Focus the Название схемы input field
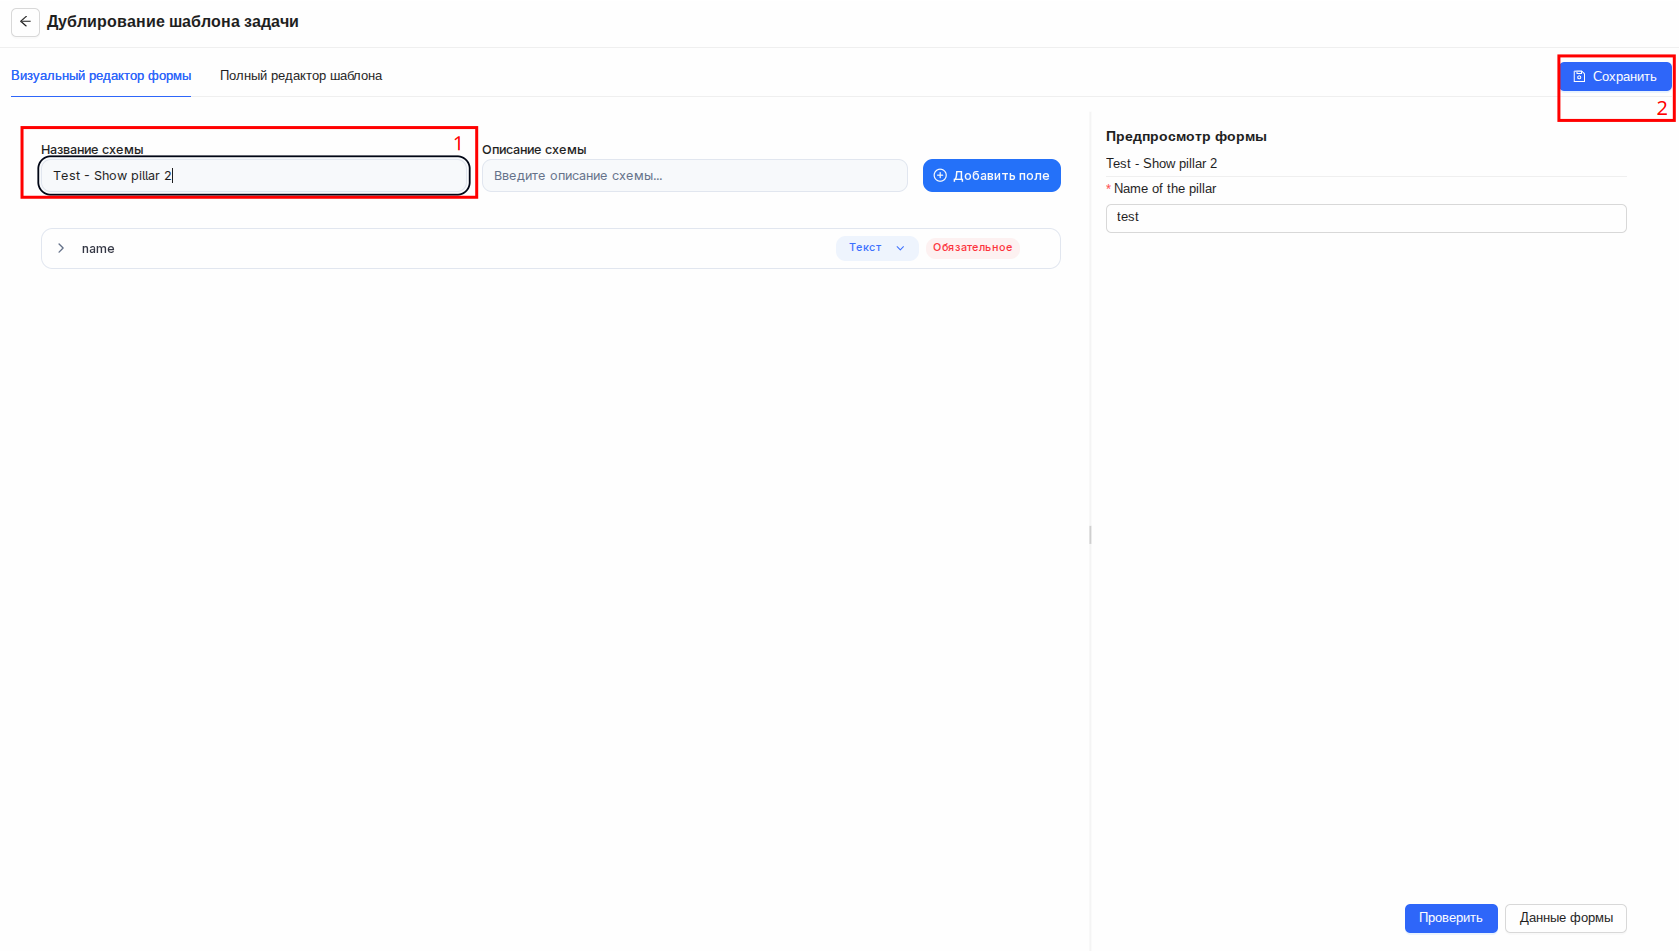Viewport: 1679px width, 951px height. (x=254, y=176)
